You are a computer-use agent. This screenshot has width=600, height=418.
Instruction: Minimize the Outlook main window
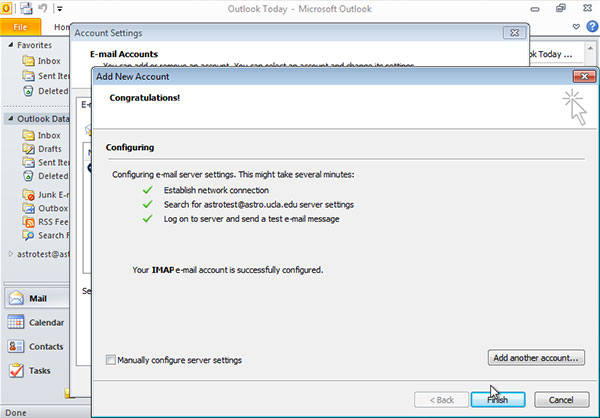[x=535, y=8]
